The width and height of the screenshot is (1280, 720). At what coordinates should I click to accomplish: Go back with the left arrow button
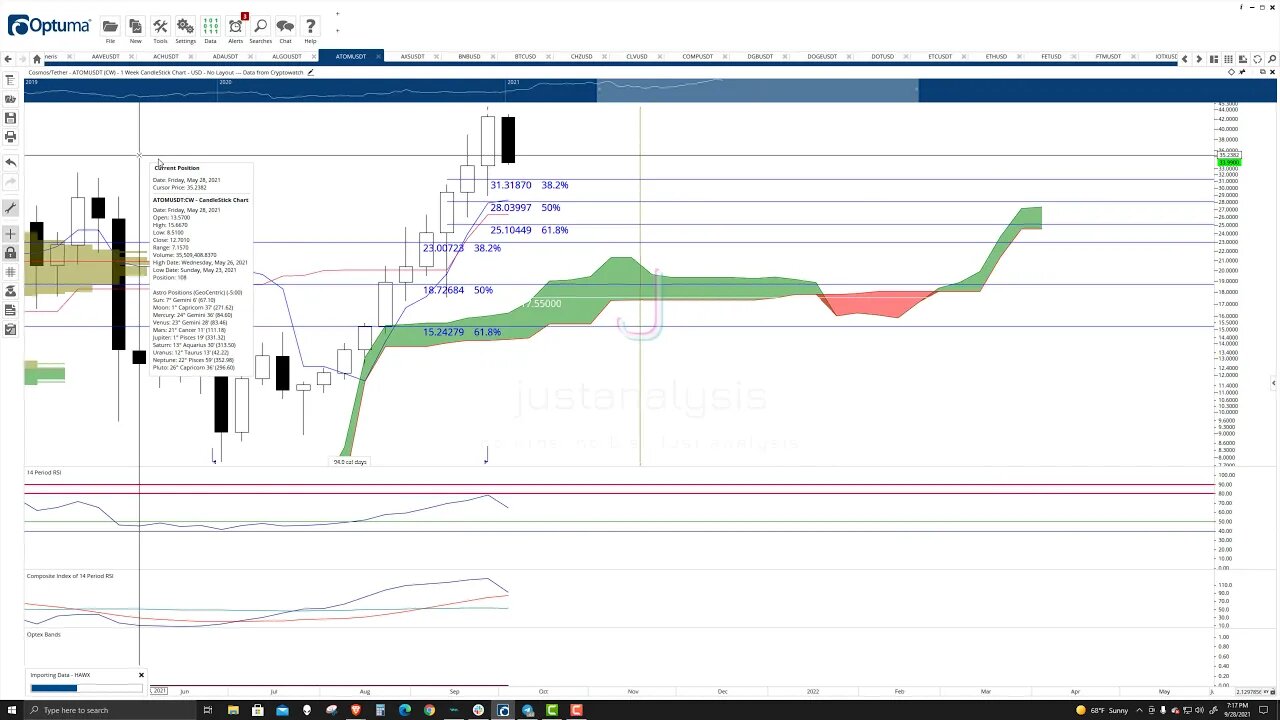[8, 58]
